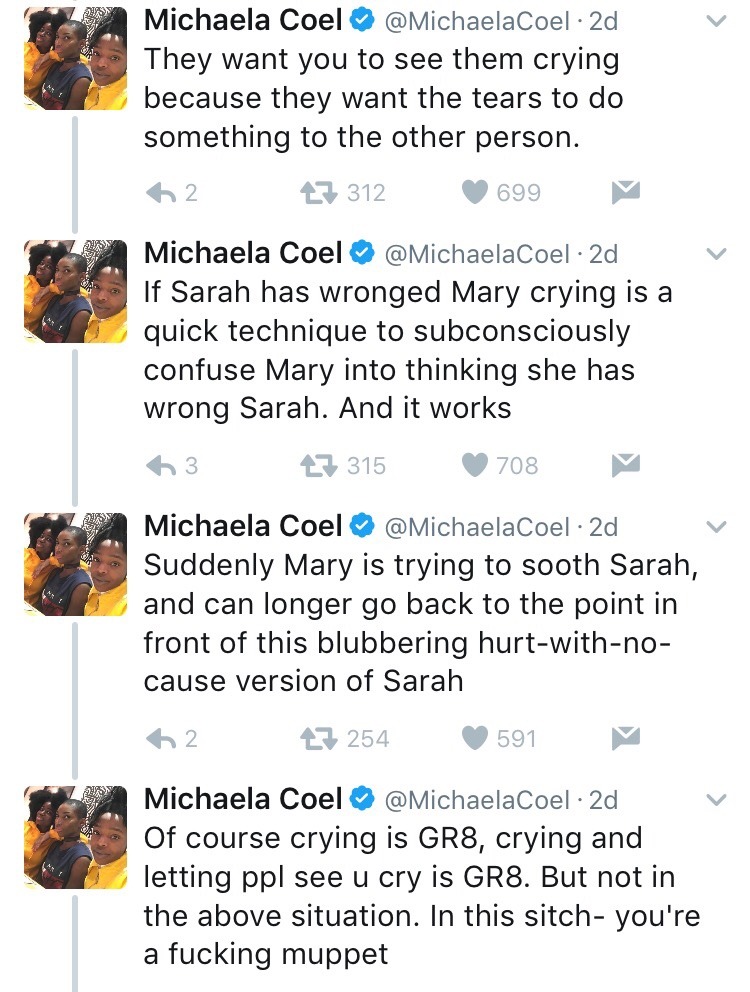Open the chevron menu on the second tweet
The width and height of the screenshot is (750, 992).
[x=716, y=254]
